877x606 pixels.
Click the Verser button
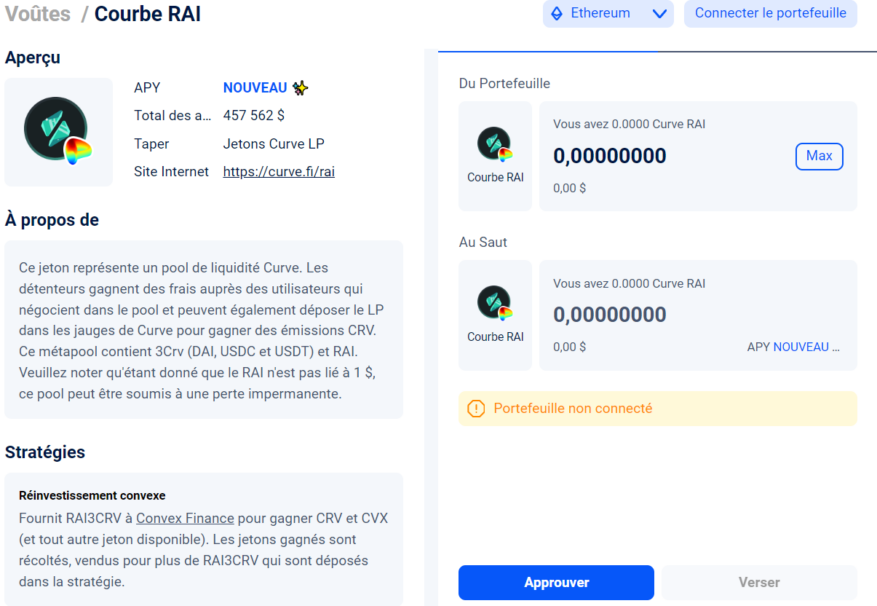tap(759, 582)
